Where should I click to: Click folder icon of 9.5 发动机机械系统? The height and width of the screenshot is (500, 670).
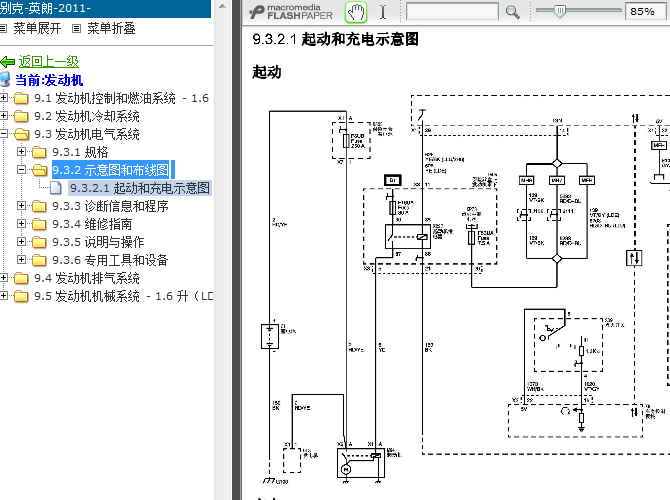(x=21, y=296)
